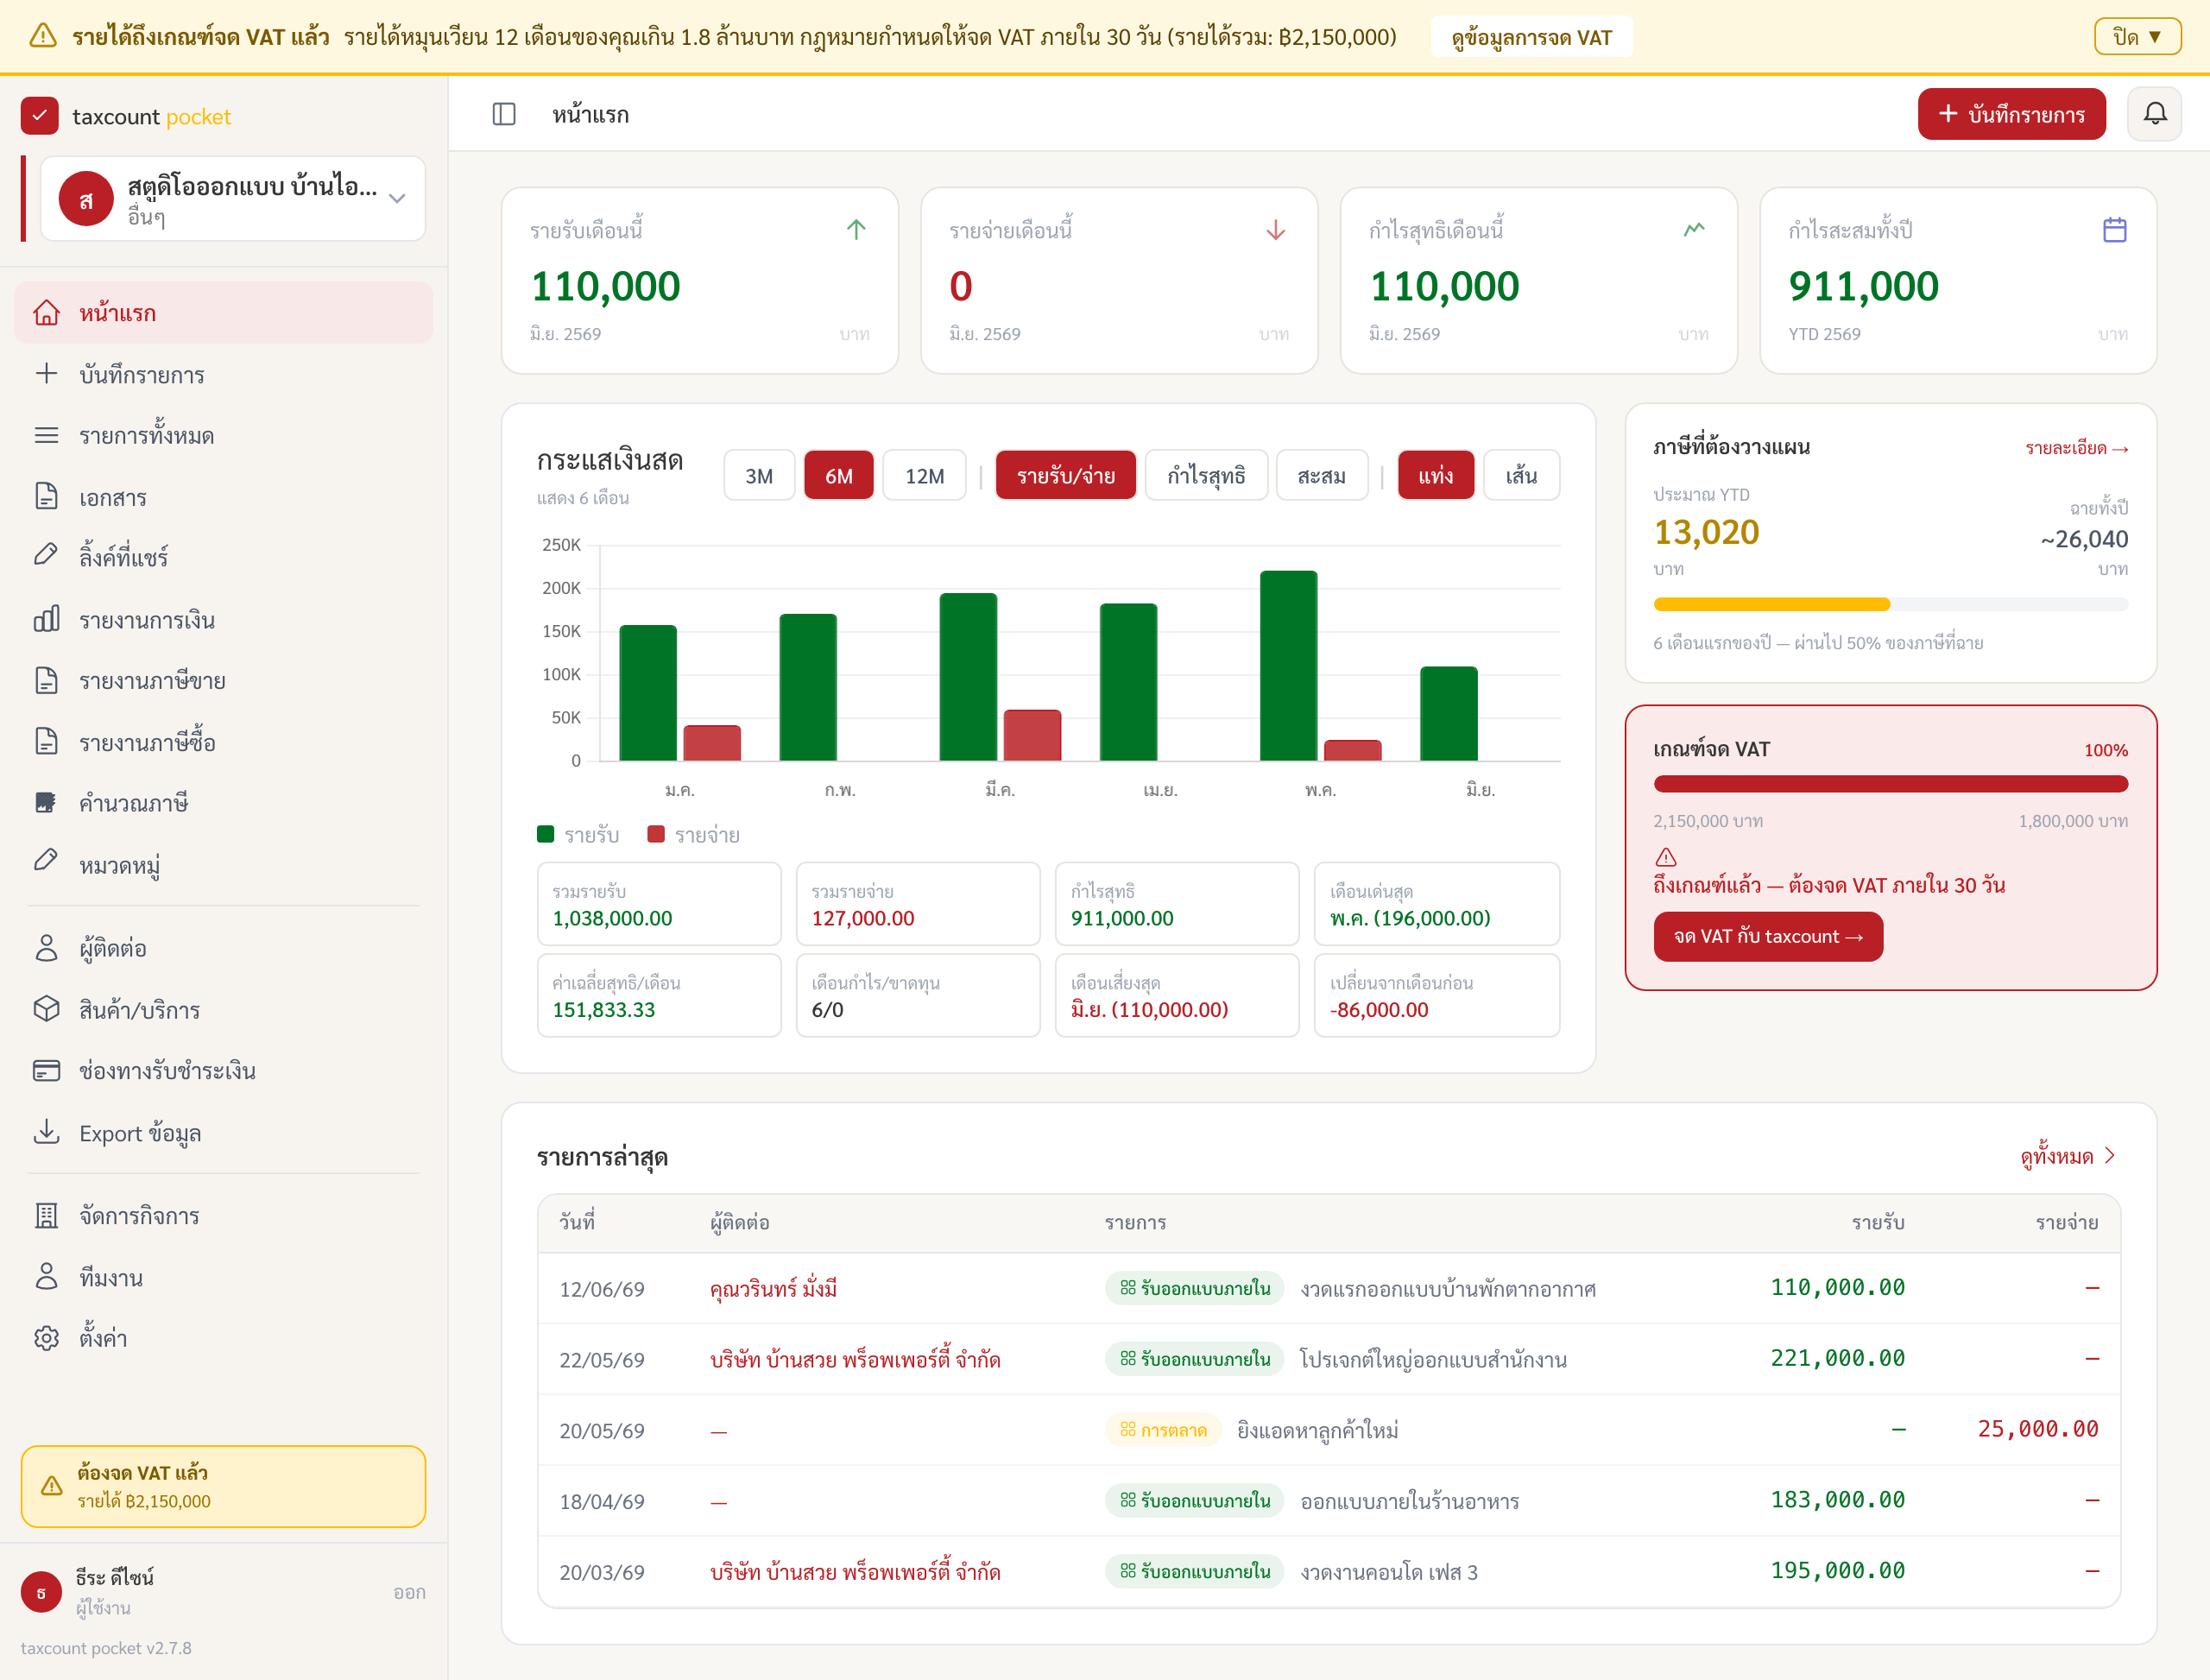Click the red บันทึกรายการ button in header
2210x1680 pixels.
(2011, 114)
